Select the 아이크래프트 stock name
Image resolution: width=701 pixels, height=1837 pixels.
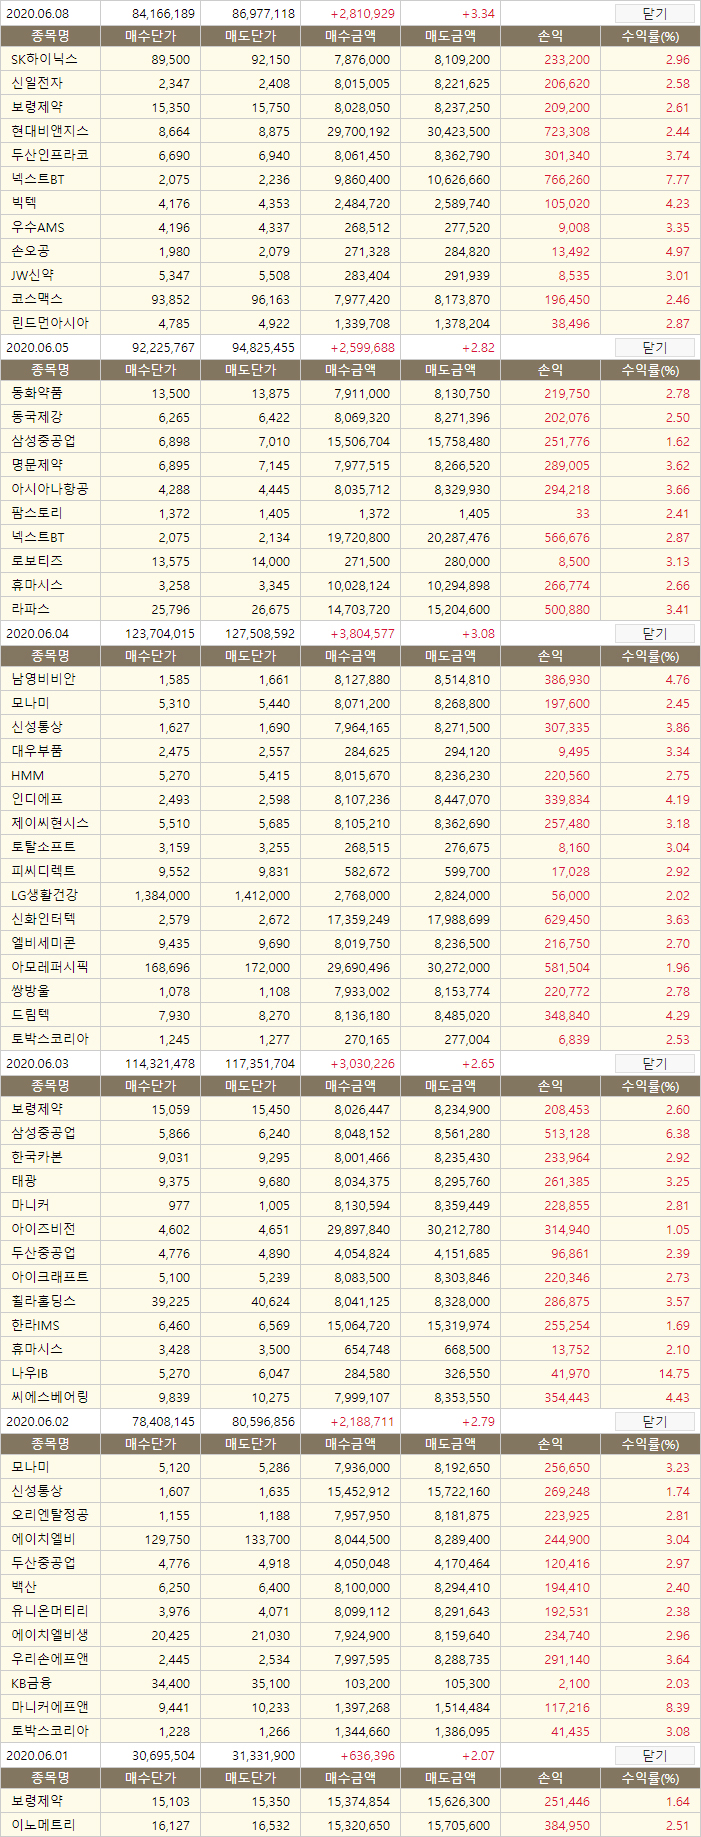click(50, 1278)
